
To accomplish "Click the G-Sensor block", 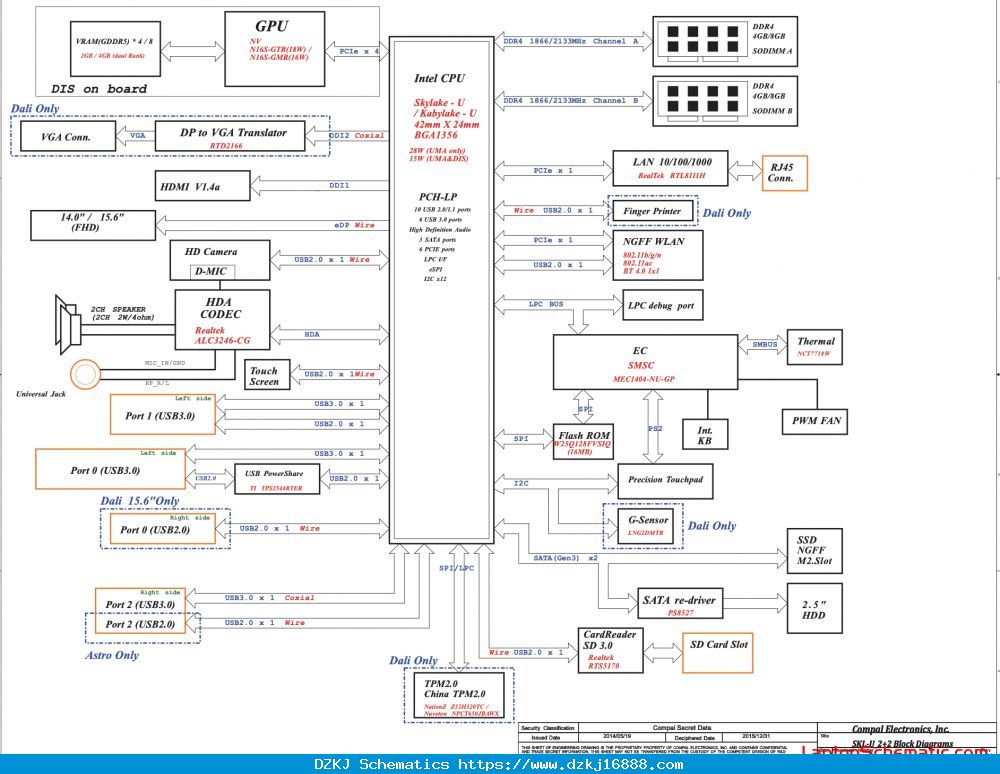I will coord(646,526).
